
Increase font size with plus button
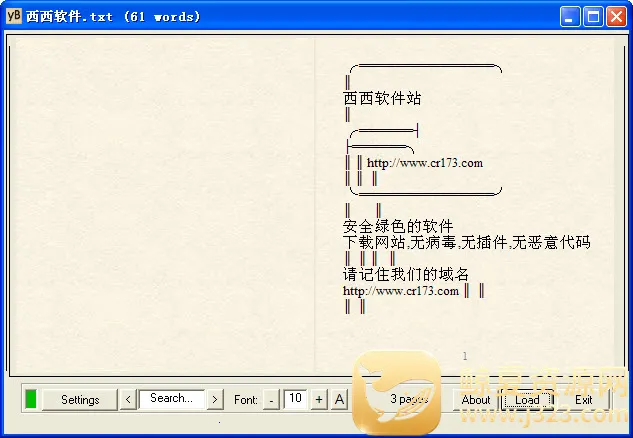point(319,399)
